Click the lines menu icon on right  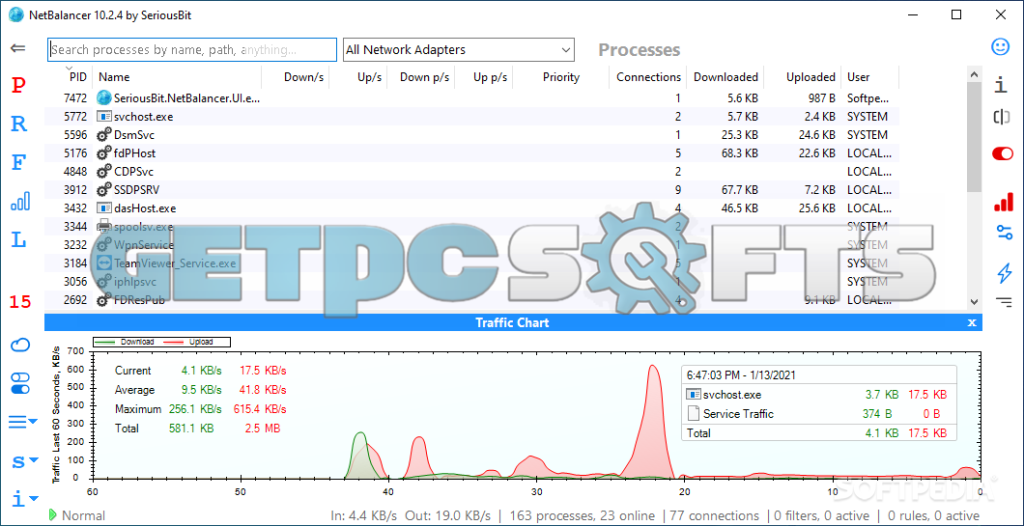[1004, 301]
